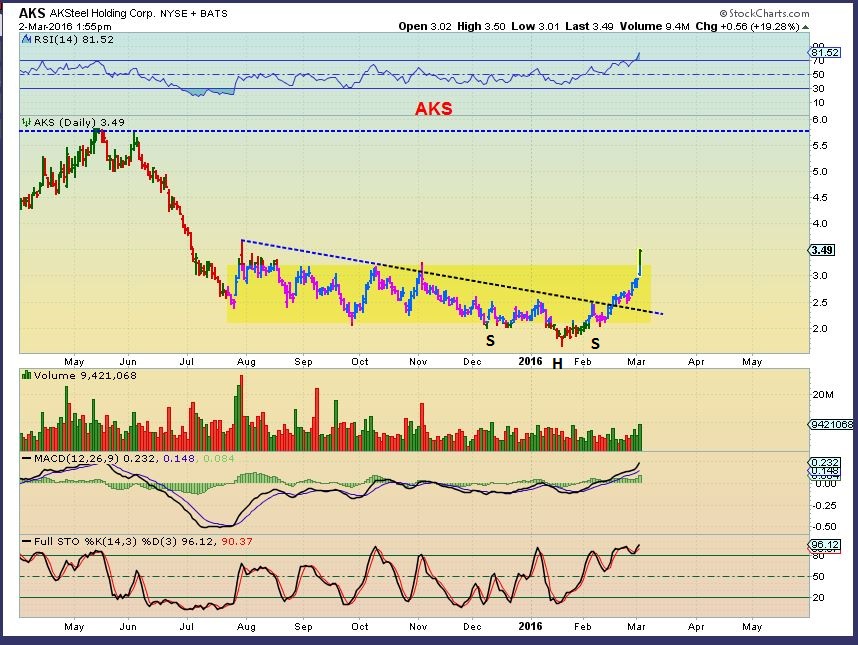Click the left shoulder S label near Dec
Screen dimensions: 858x645
[x=490, y=341]
